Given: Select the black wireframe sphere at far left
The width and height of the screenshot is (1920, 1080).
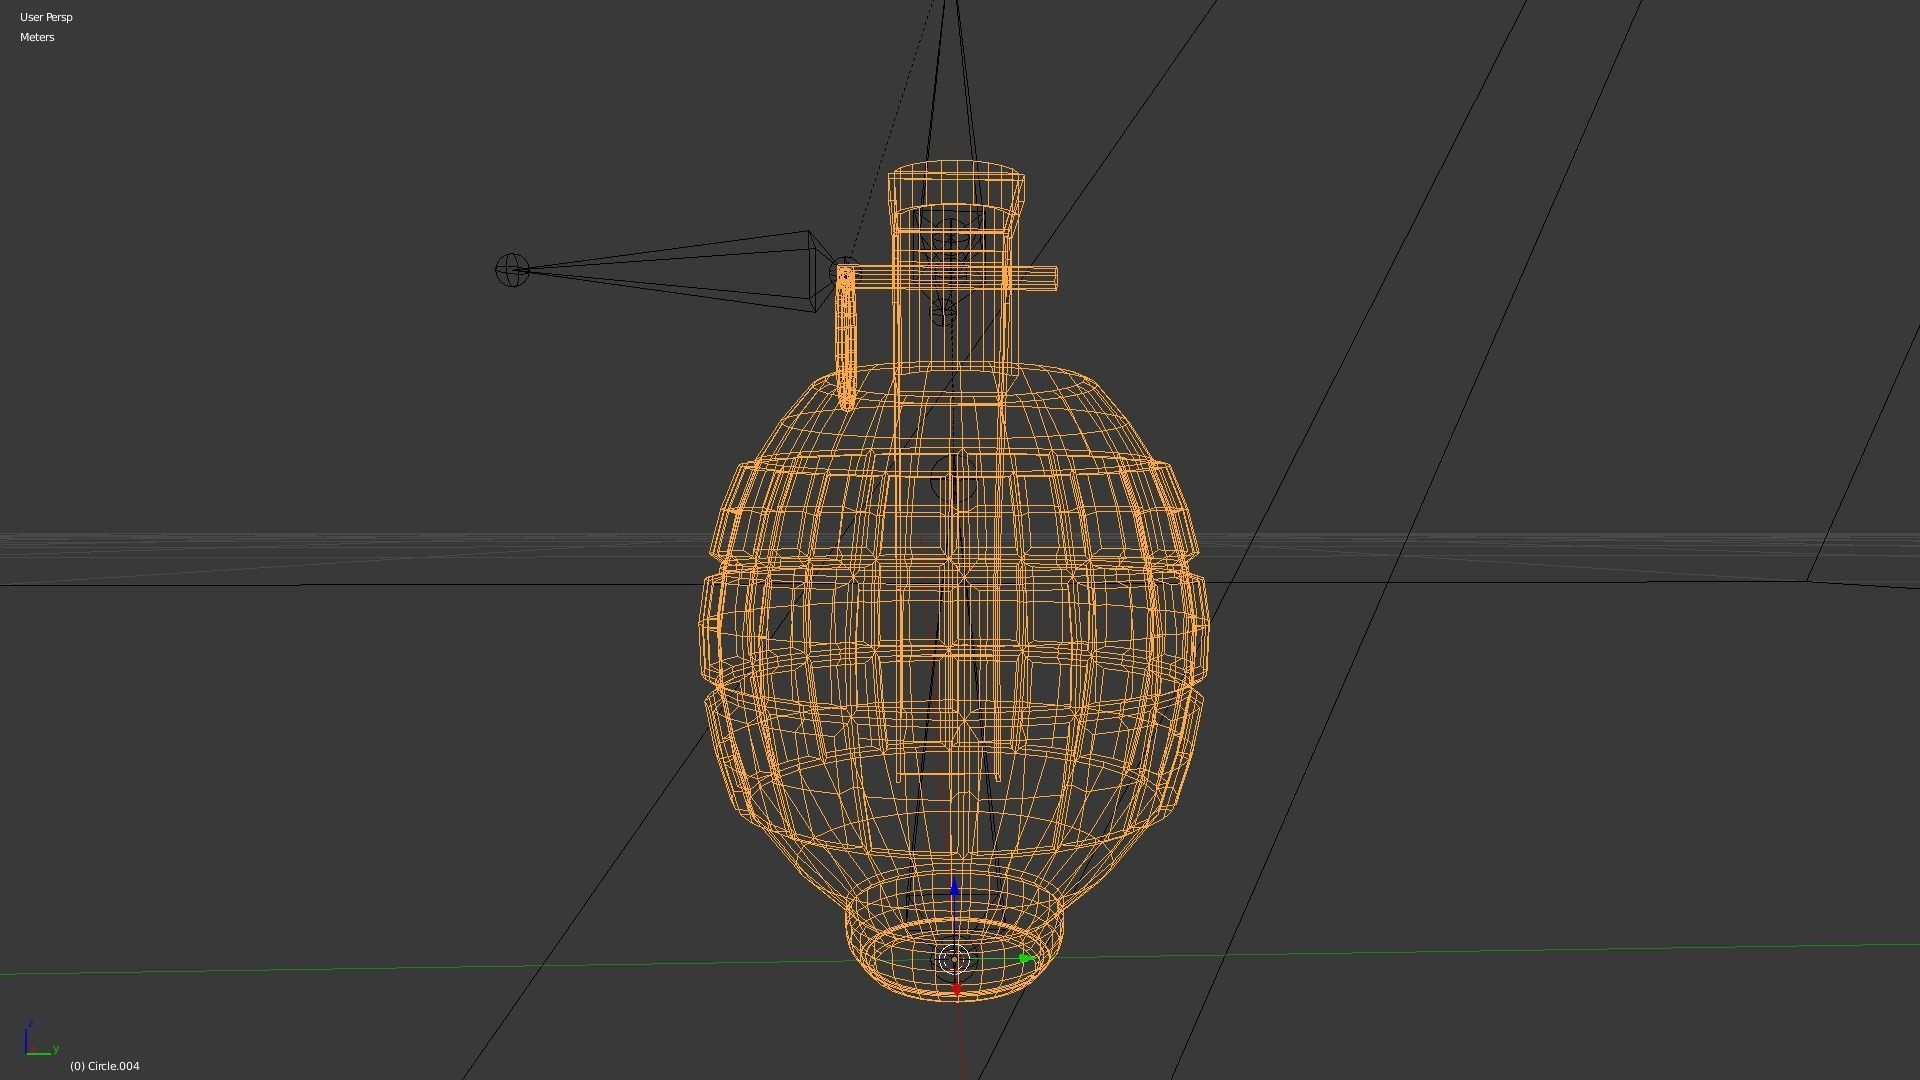Looking at the screenshot, I should [x=512, y=270].
